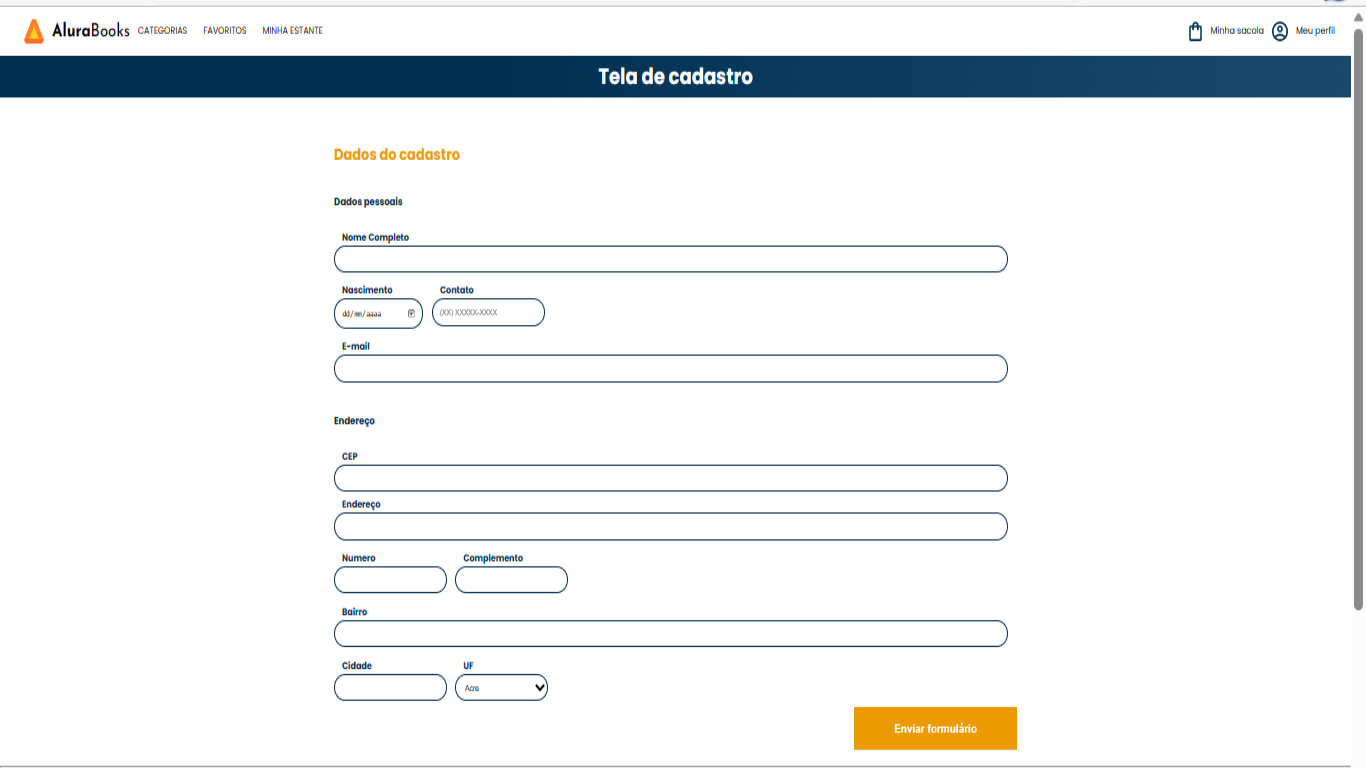Screen dimensions: 1366x768
Task: Click the Meu perfil user icon
Action: click(1280, 31)
